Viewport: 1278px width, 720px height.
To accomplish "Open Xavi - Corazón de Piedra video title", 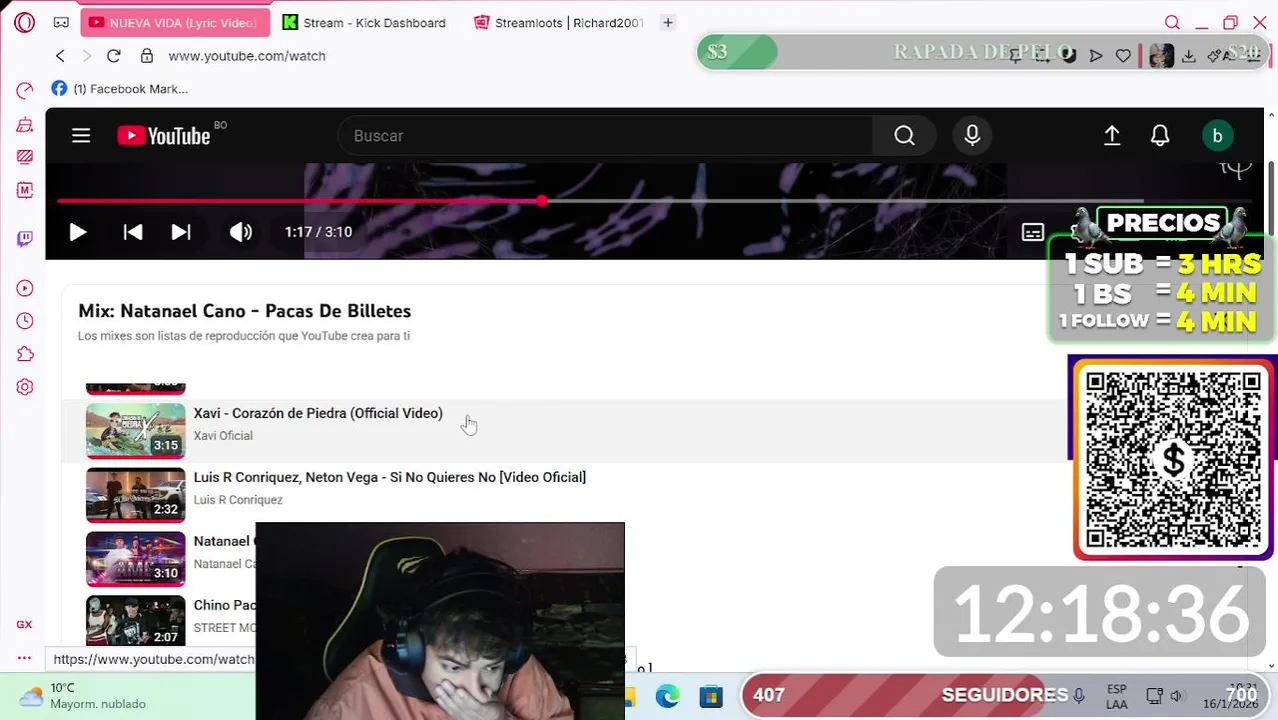I will pos(318,413).
